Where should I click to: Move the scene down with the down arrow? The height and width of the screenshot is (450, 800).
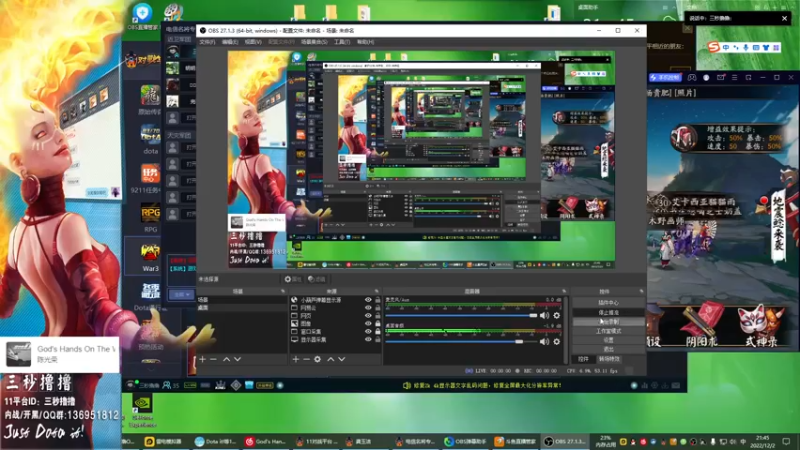(x=237, y=359)
